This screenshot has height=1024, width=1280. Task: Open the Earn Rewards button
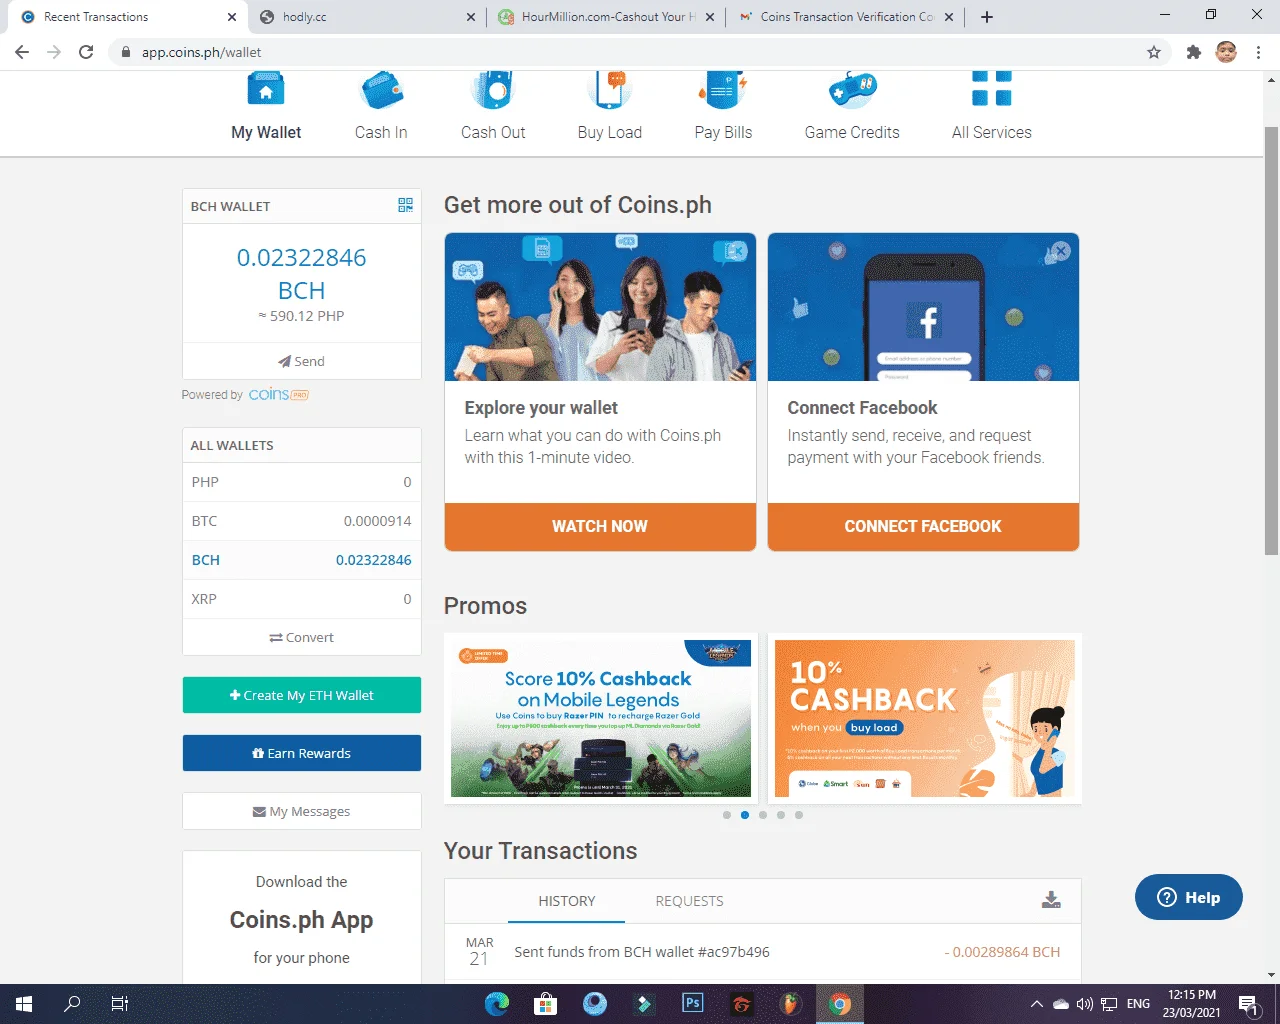pyautogui.click(x=301, y=753)
